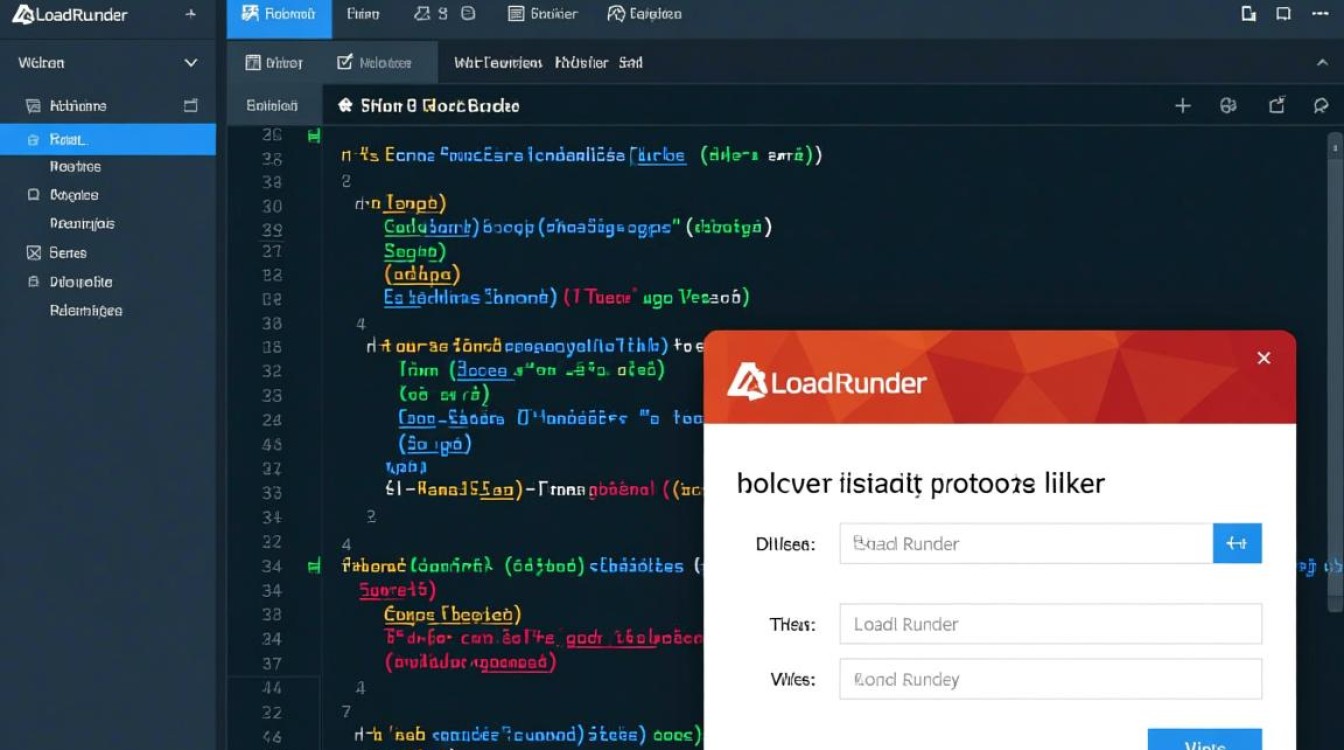Click the plus icon in the editor header
Viewport: 1344px width, 750px height.
click(x=1182, y=105)
